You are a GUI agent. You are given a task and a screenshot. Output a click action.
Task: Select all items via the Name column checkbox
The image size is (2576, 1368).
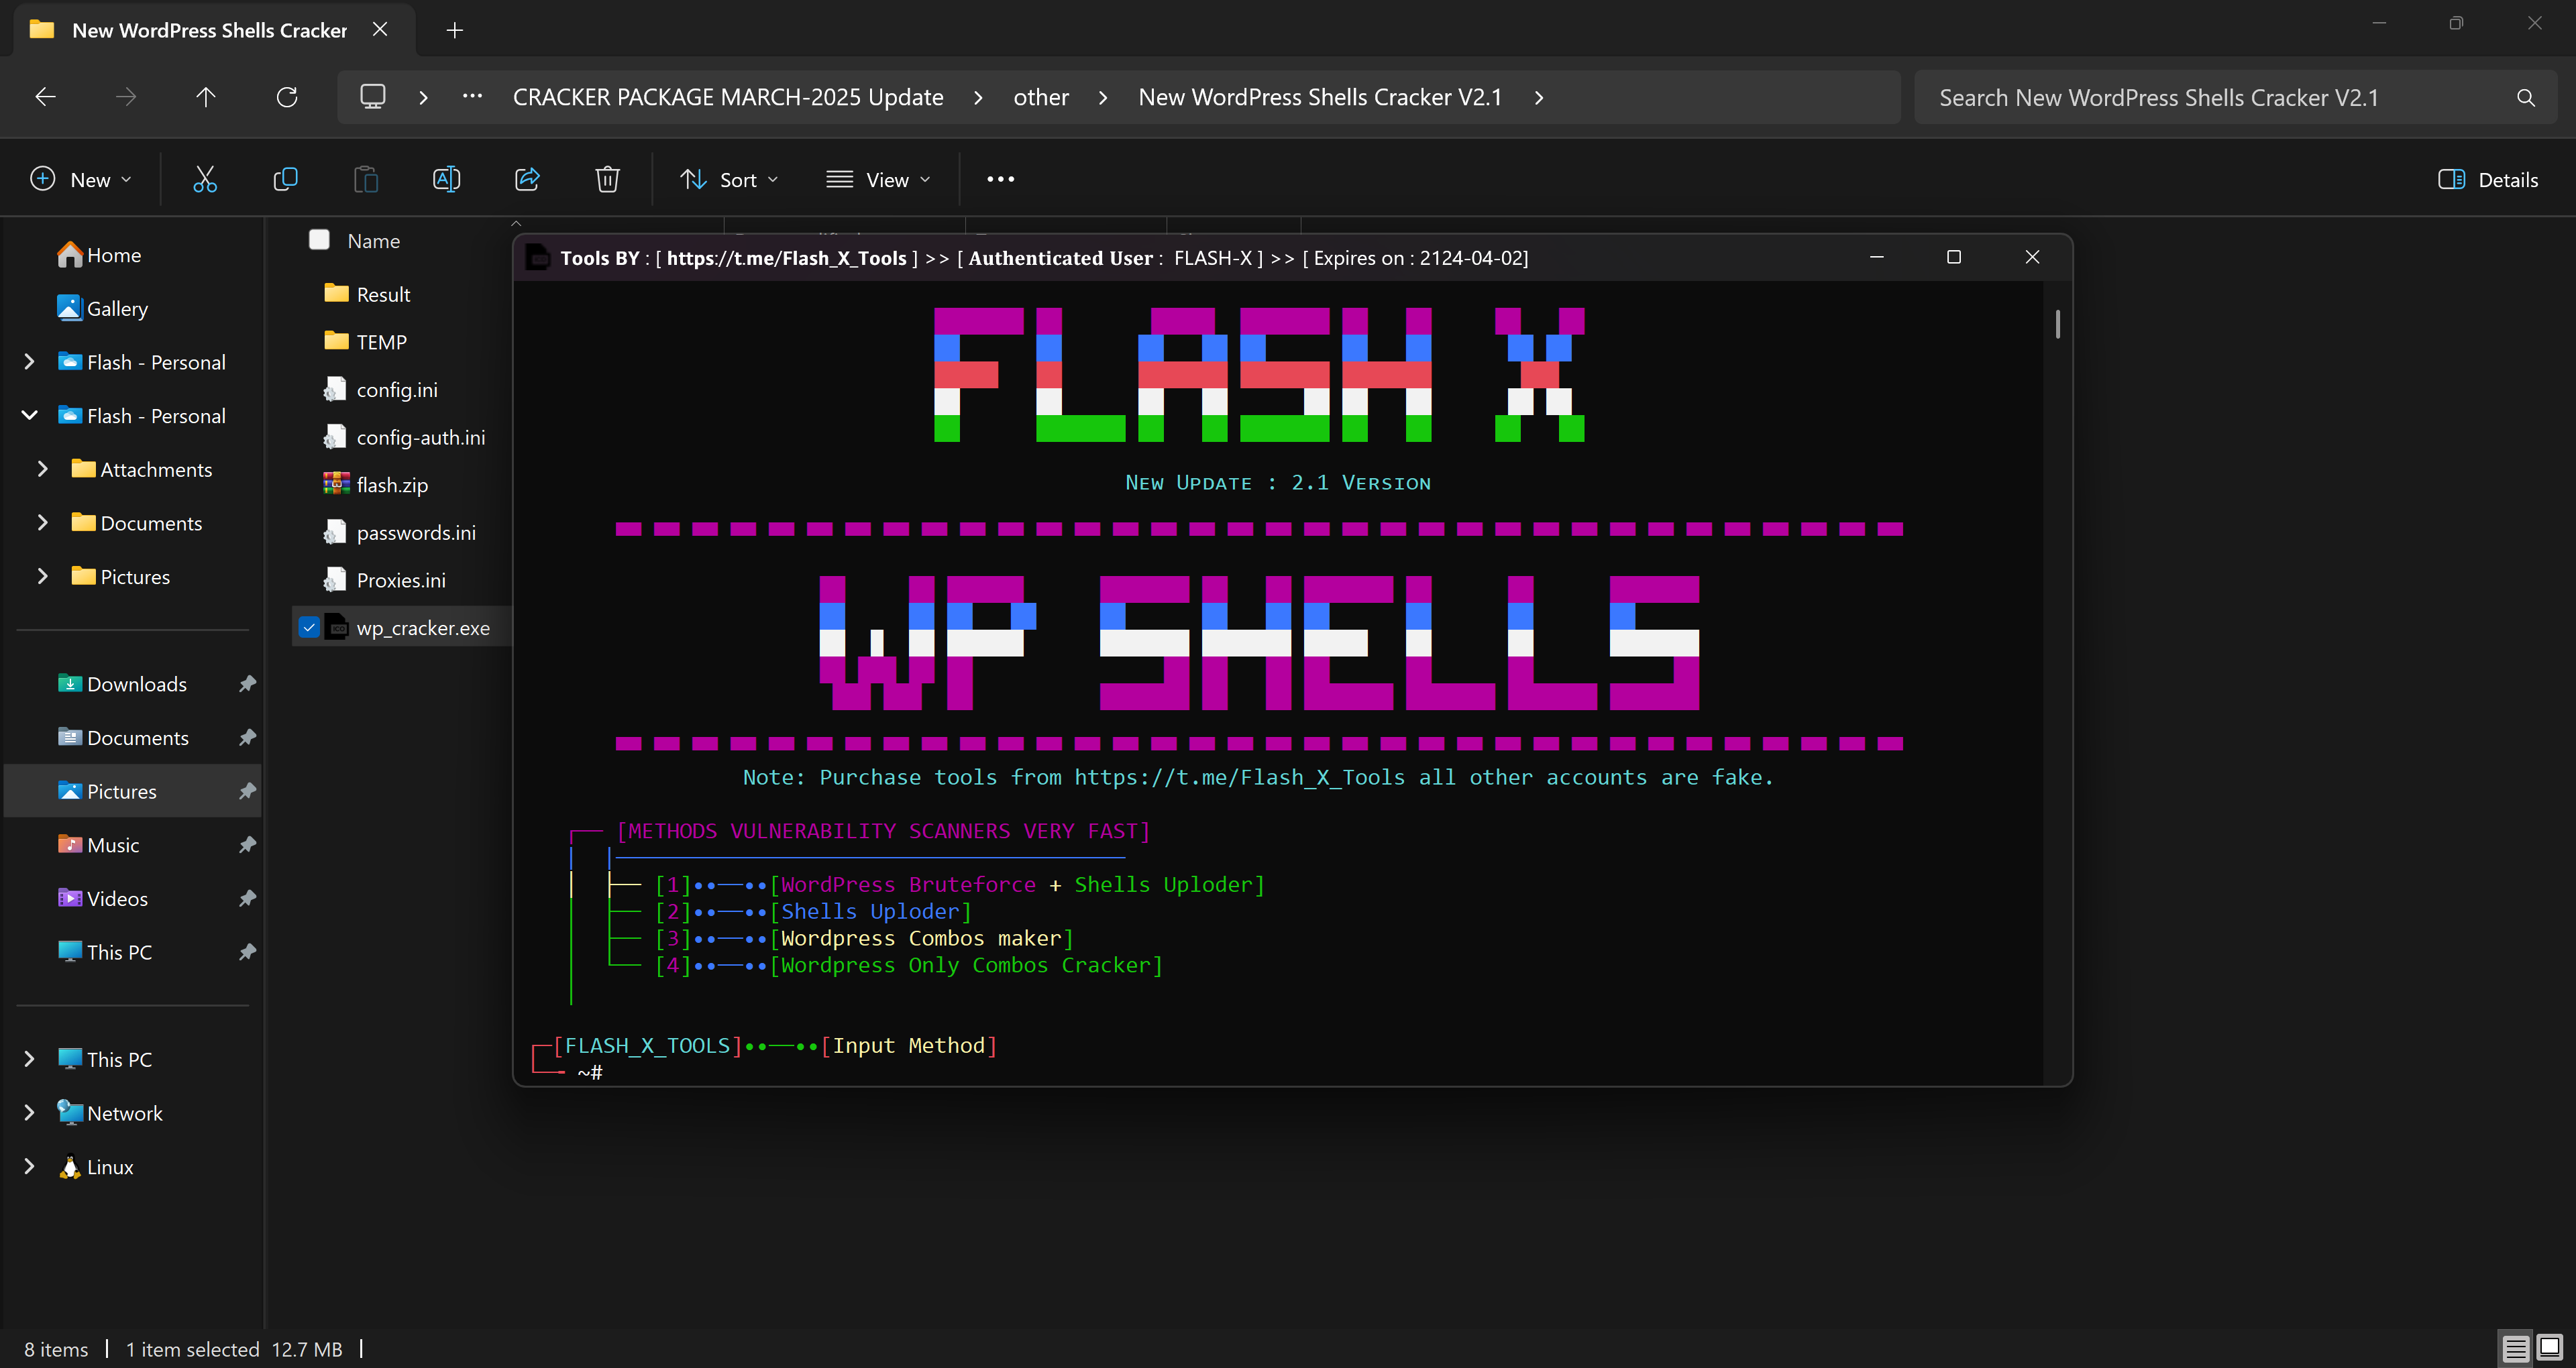point(319,239)
